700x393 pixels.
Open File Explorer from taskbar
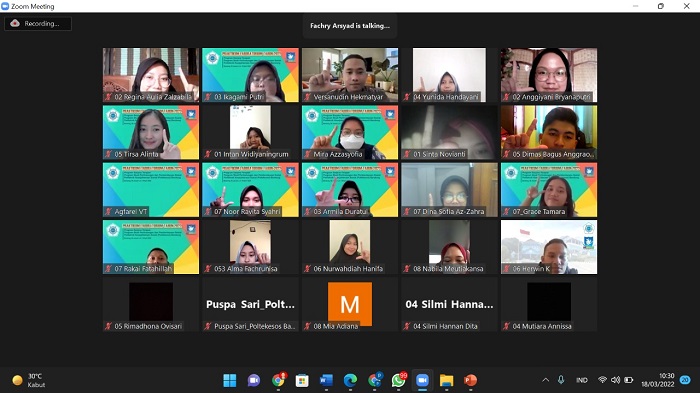tap(446, 380)
